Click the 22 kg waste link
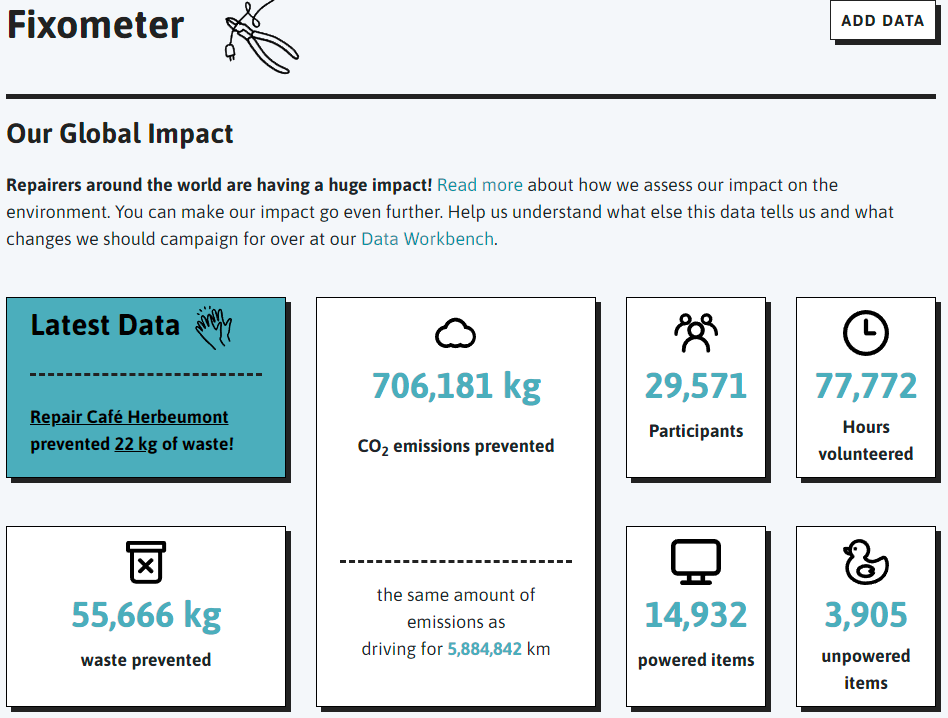The height and width of the screenshot is (718, 948). pos(136,444)
